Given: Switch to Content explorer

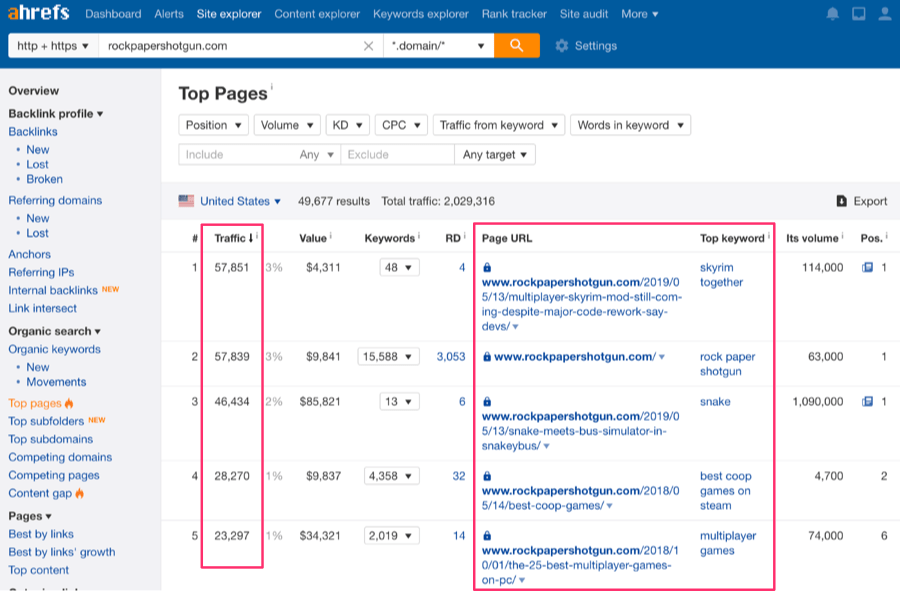Looking at the screenshot, I should click(x=317, y=14).
